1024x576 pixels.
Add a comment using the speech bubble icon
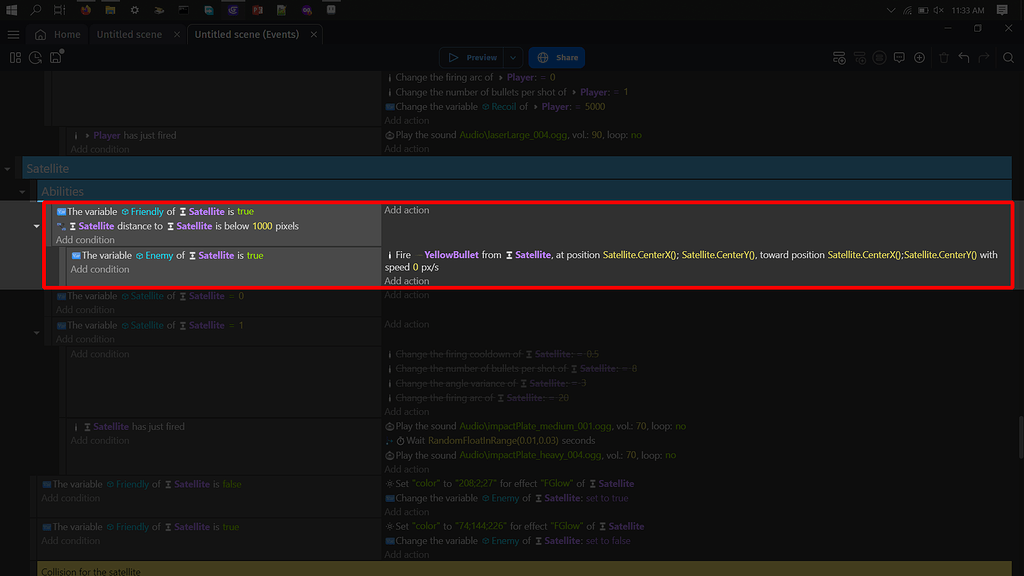pyautogui.click(x=899, y=57)
